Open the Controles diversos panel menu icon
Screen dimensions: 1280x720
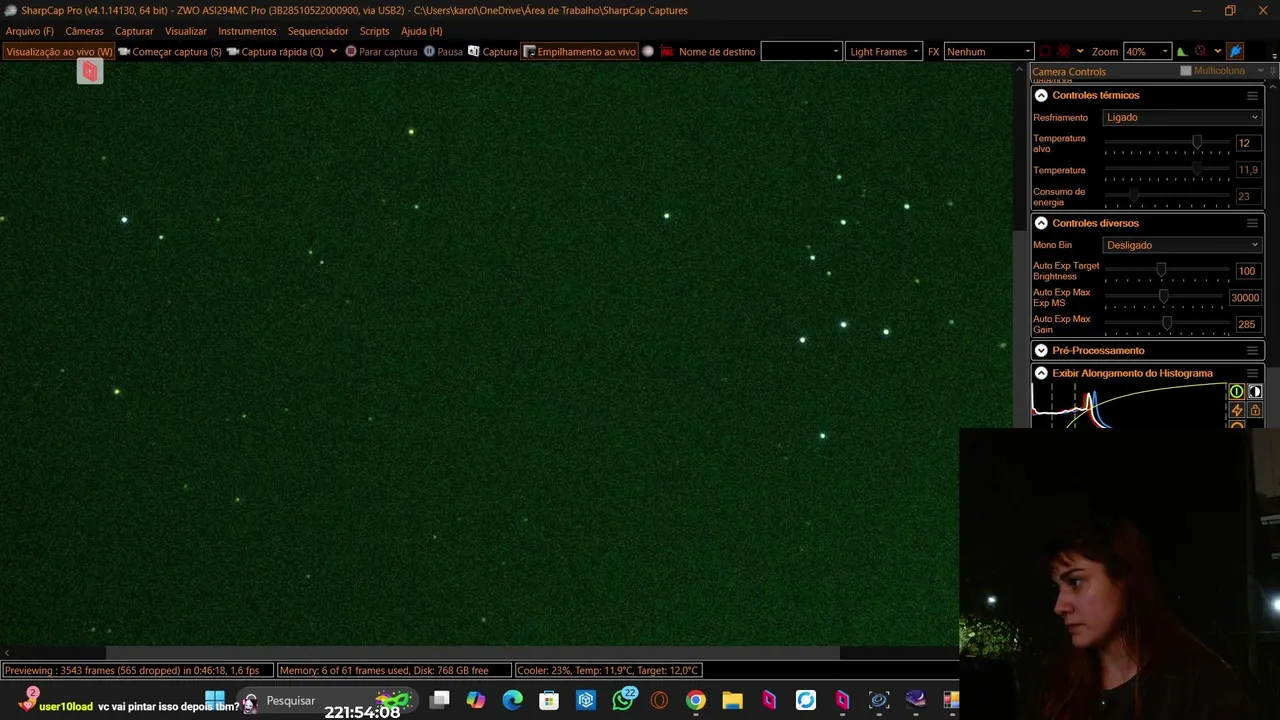pyautogui.click(x=1252, y=223)
